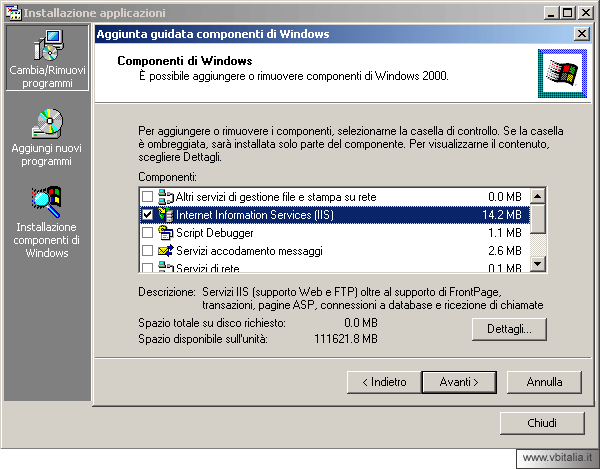The width and height of the screenshot is (600, 469).
Task: Click the 2.6 MB size value
Action: (x=505, y=251)
